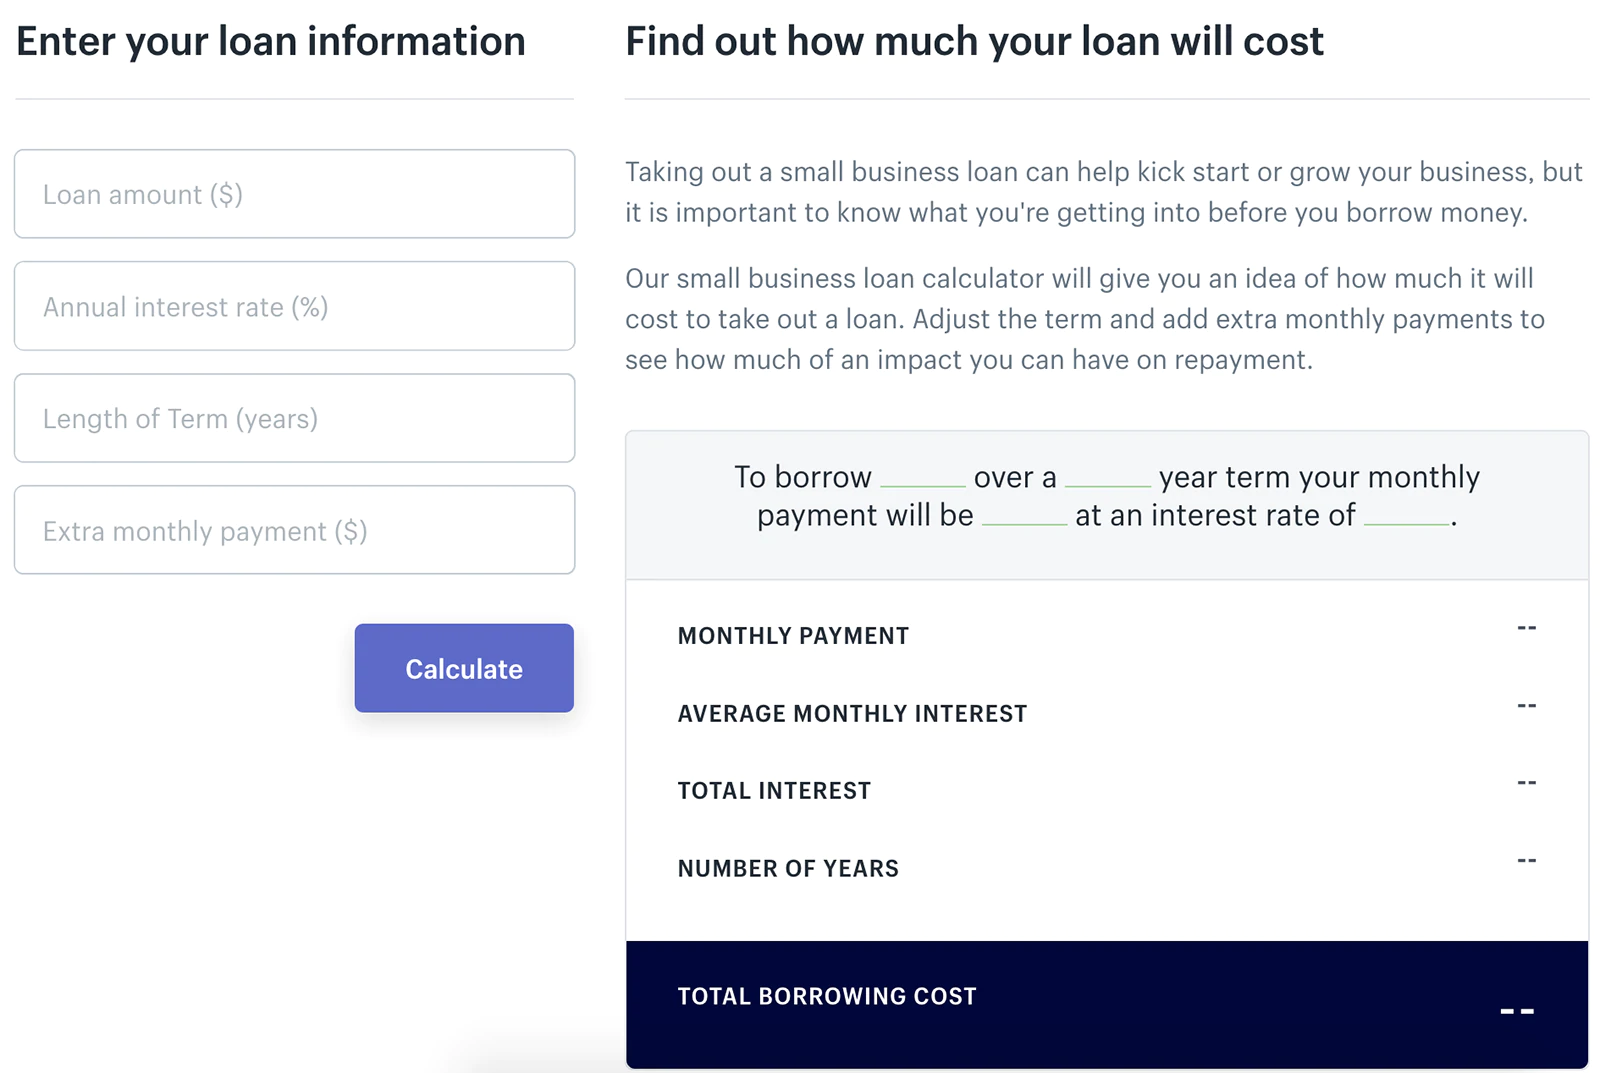This screenshot has width=1600, height=1073.
Task: Click the Length of Term field
Action: pos(294,418)
